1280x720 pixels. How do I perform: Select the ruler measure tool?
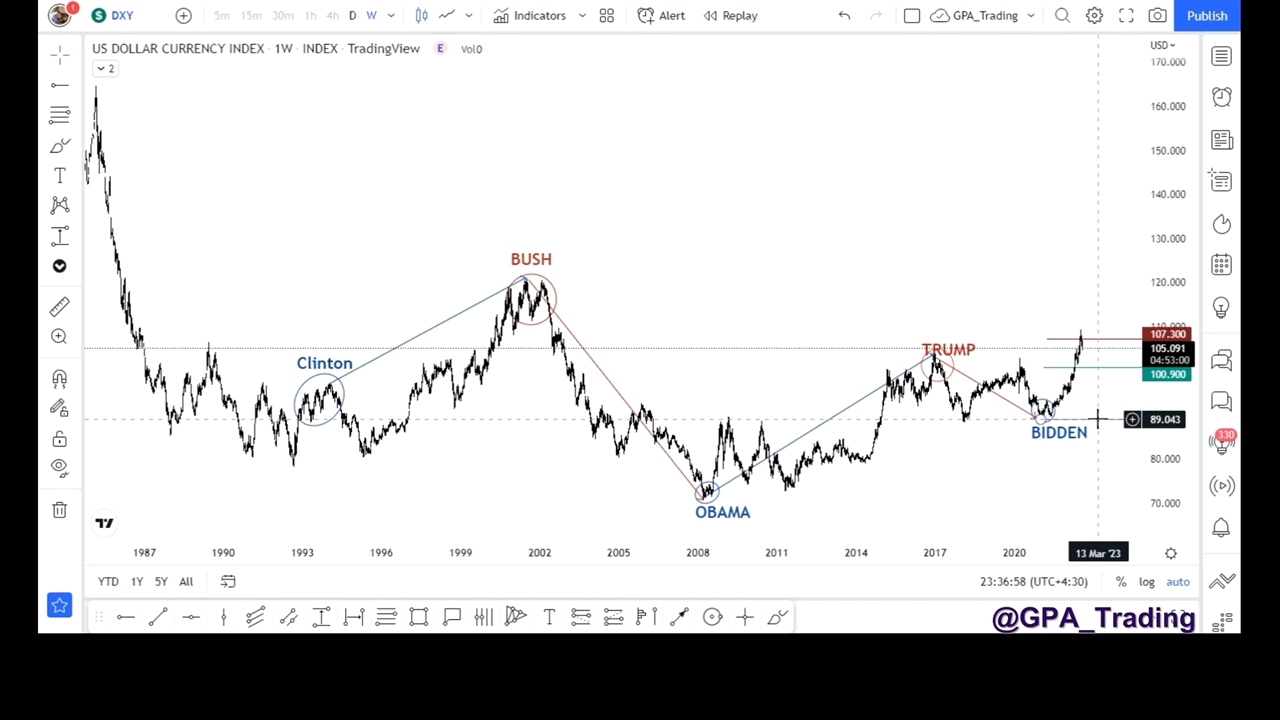click(60, 307)
